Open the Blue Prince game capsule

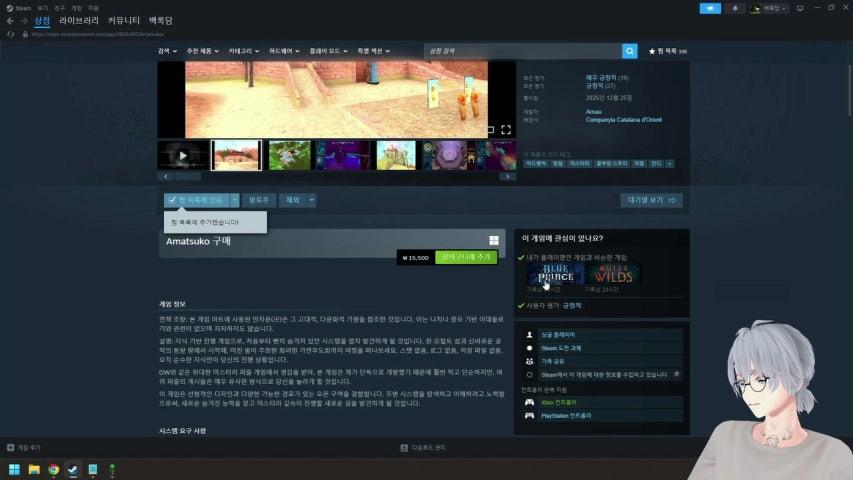pyautogui.click(x=555, y=274)
